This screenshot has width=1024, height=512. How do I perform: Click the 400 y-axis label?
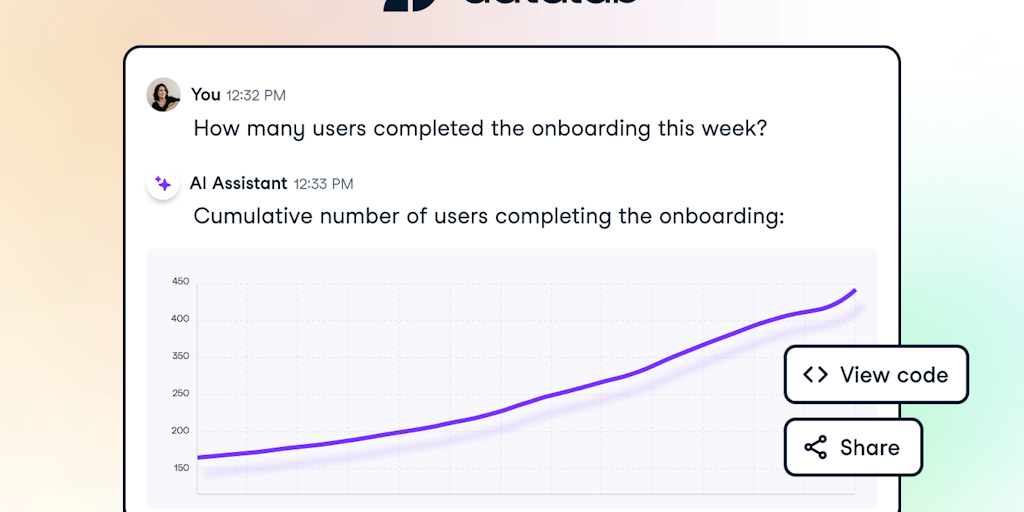coord(180,319)
